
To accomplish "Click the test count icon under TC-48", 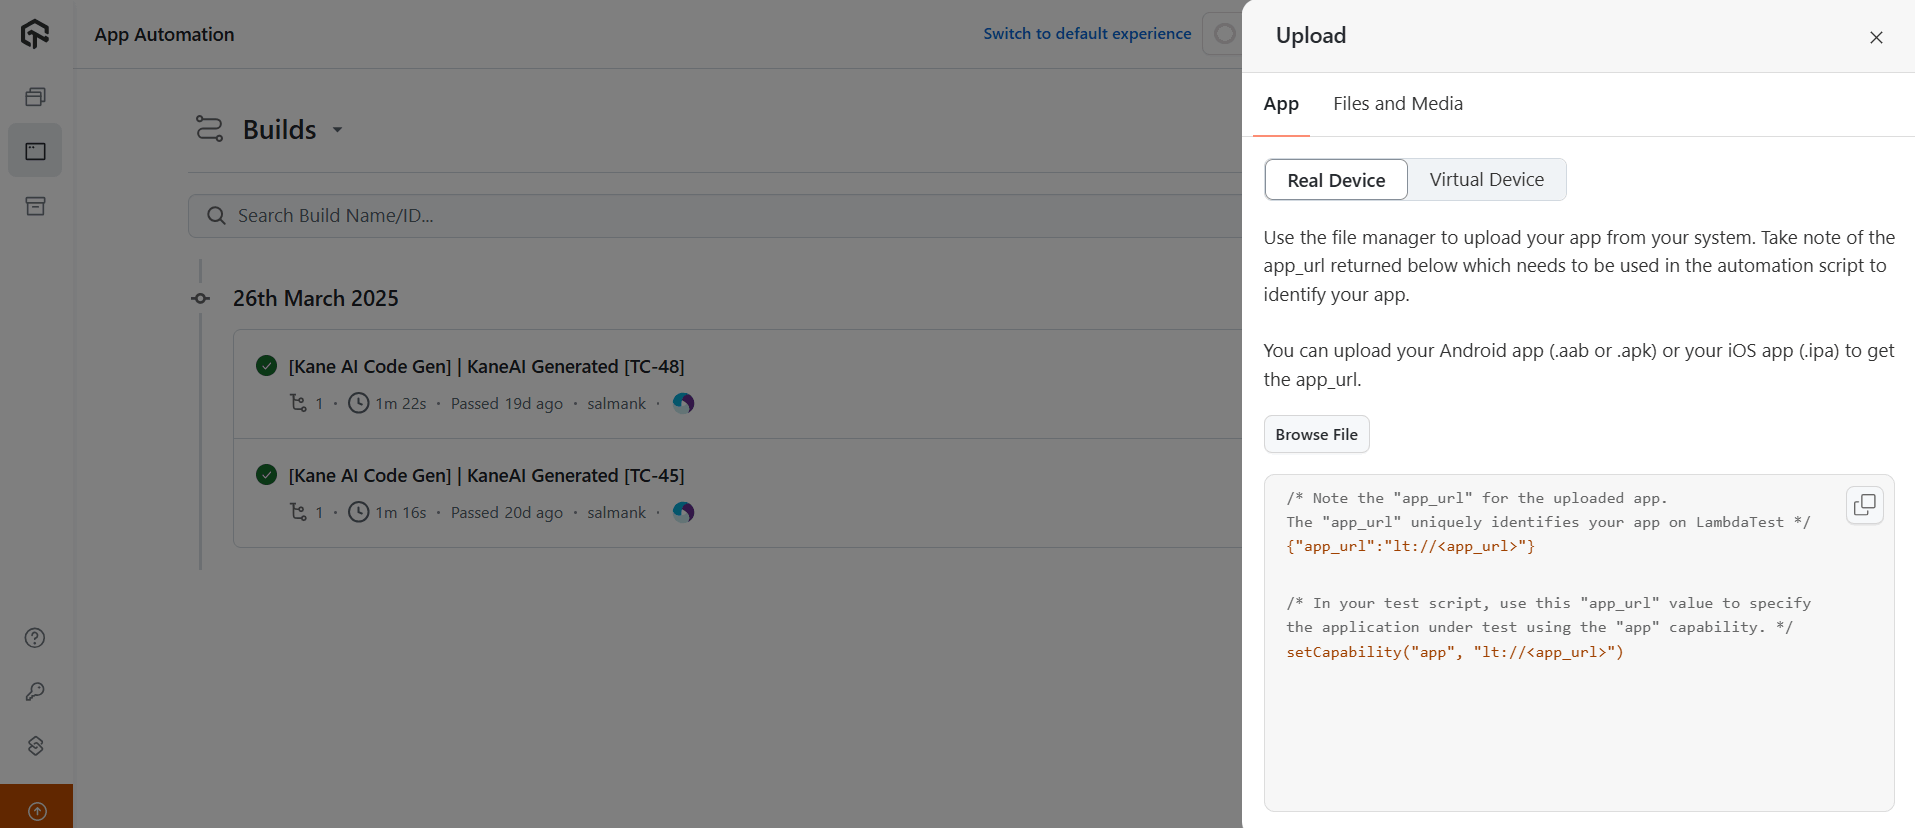I will (x=298, y=403).
